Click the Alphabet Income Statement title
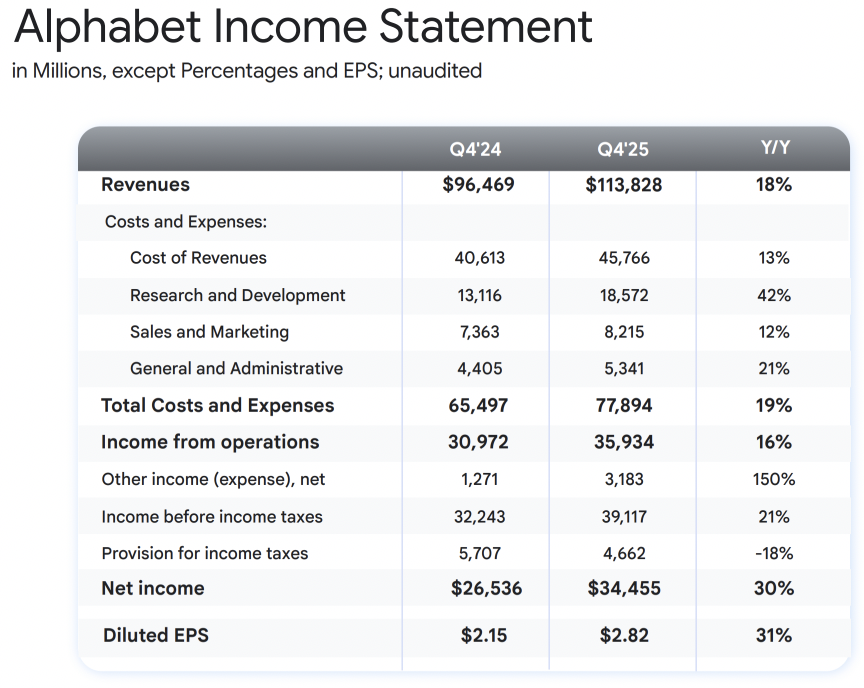864x688 pixels. pos(303,29)
